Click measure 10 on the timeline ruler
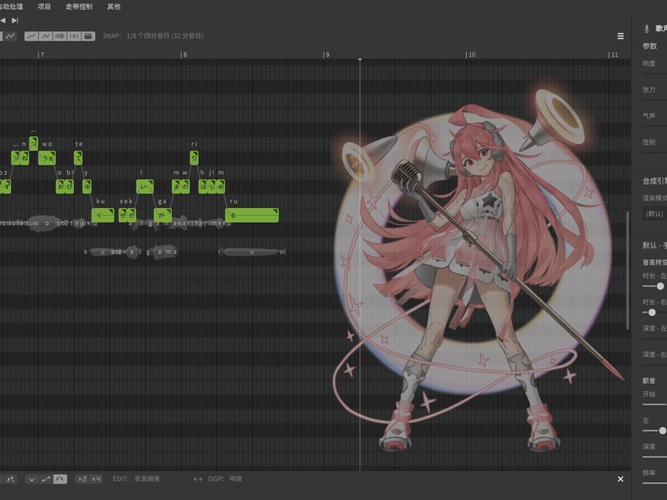Viewport: 667px width, 500px height. pos(470,54)
